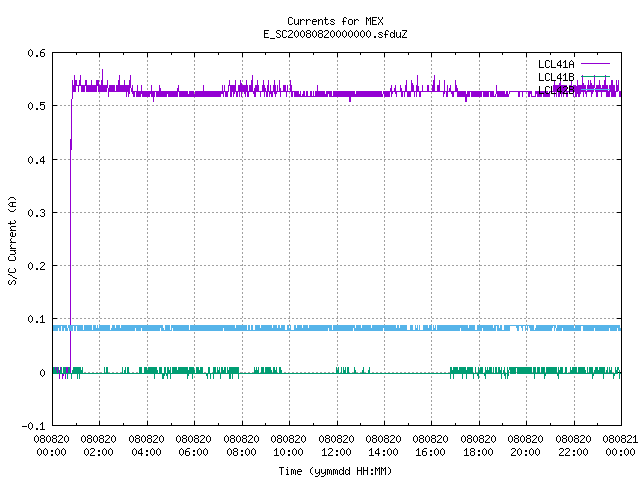Click the 080820 14:00 x-axis tick label

point(383,446)
